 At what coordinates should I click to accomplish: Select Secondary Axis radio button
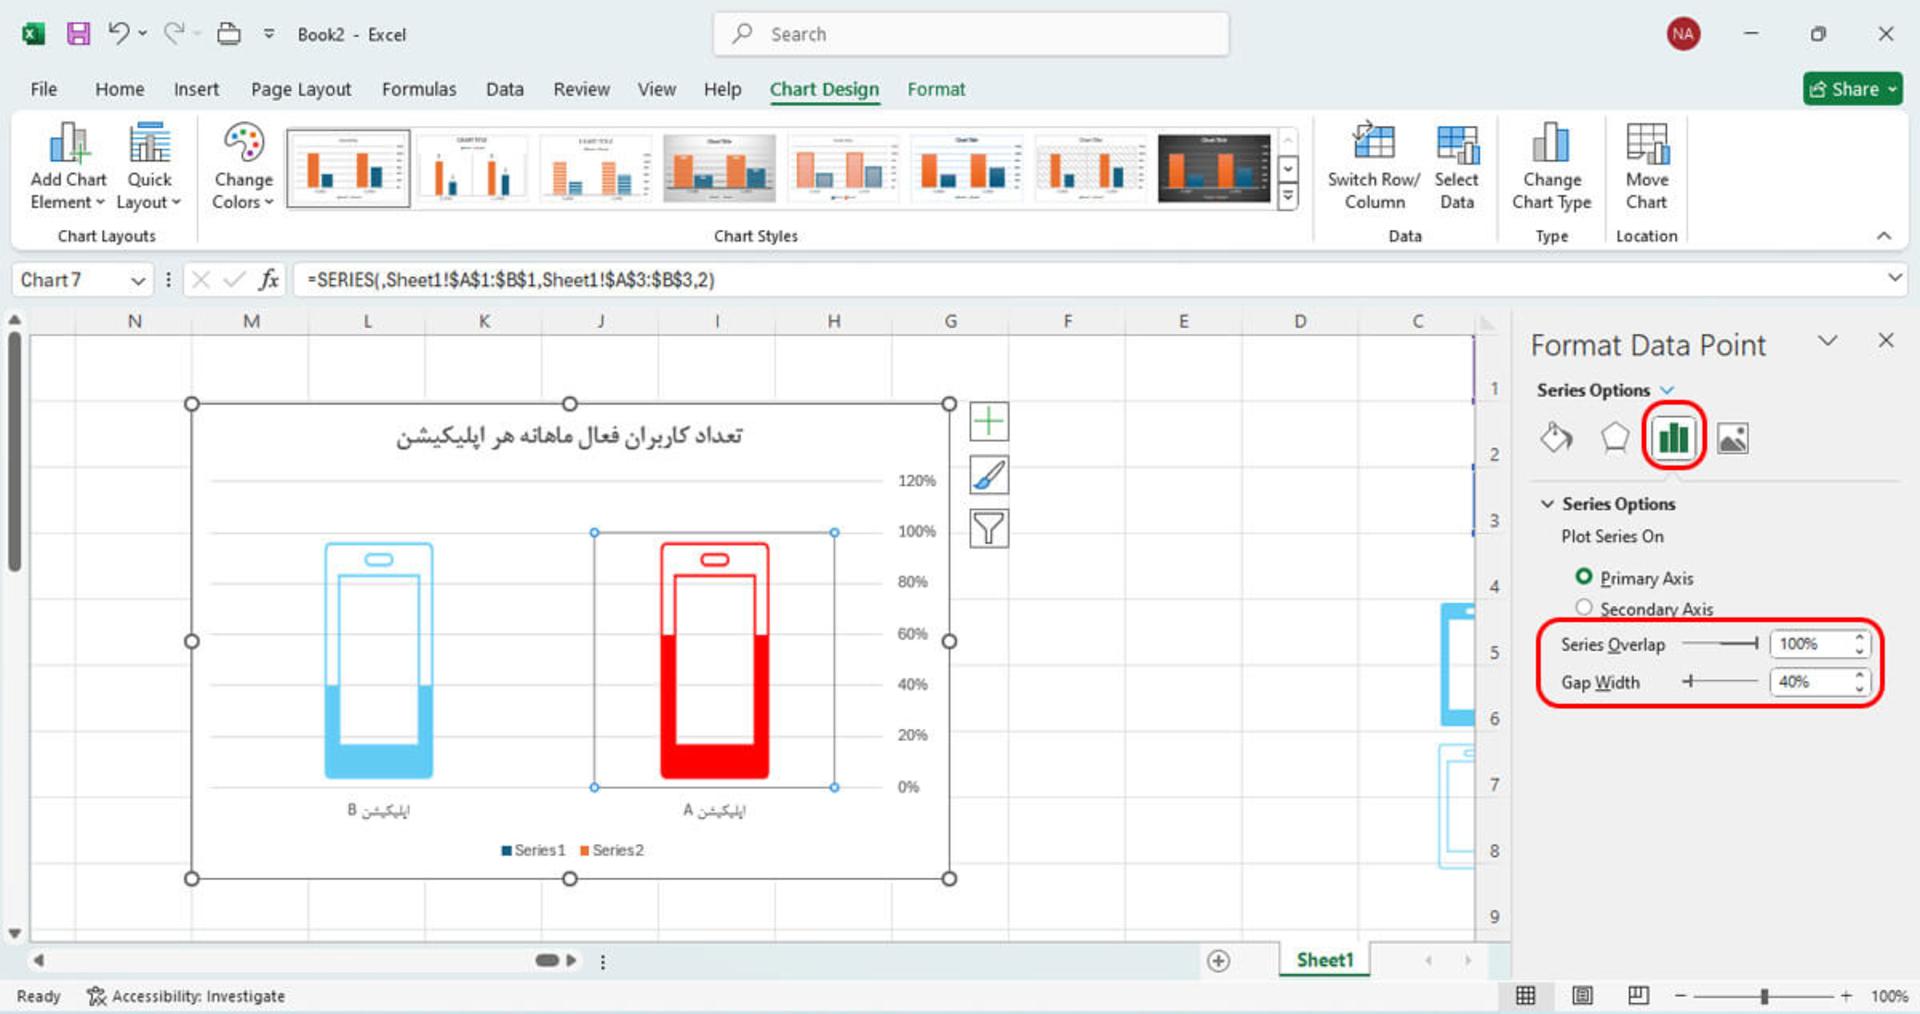coord(1584,607)
